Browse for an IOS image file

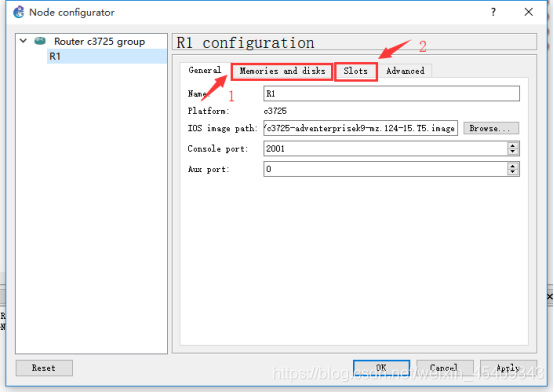(491, 128)
